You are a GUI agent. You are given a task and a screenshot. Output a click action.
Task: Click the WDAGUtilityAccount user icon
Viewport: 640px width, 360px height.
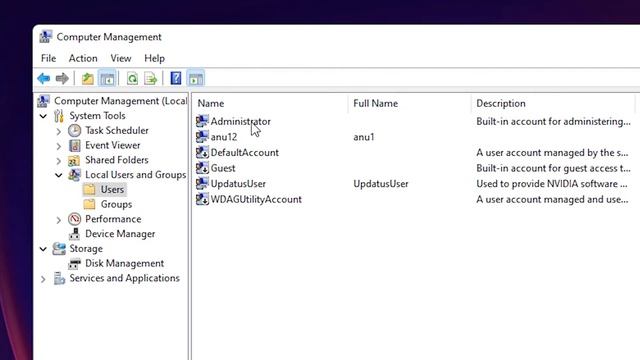coord(202,199)
